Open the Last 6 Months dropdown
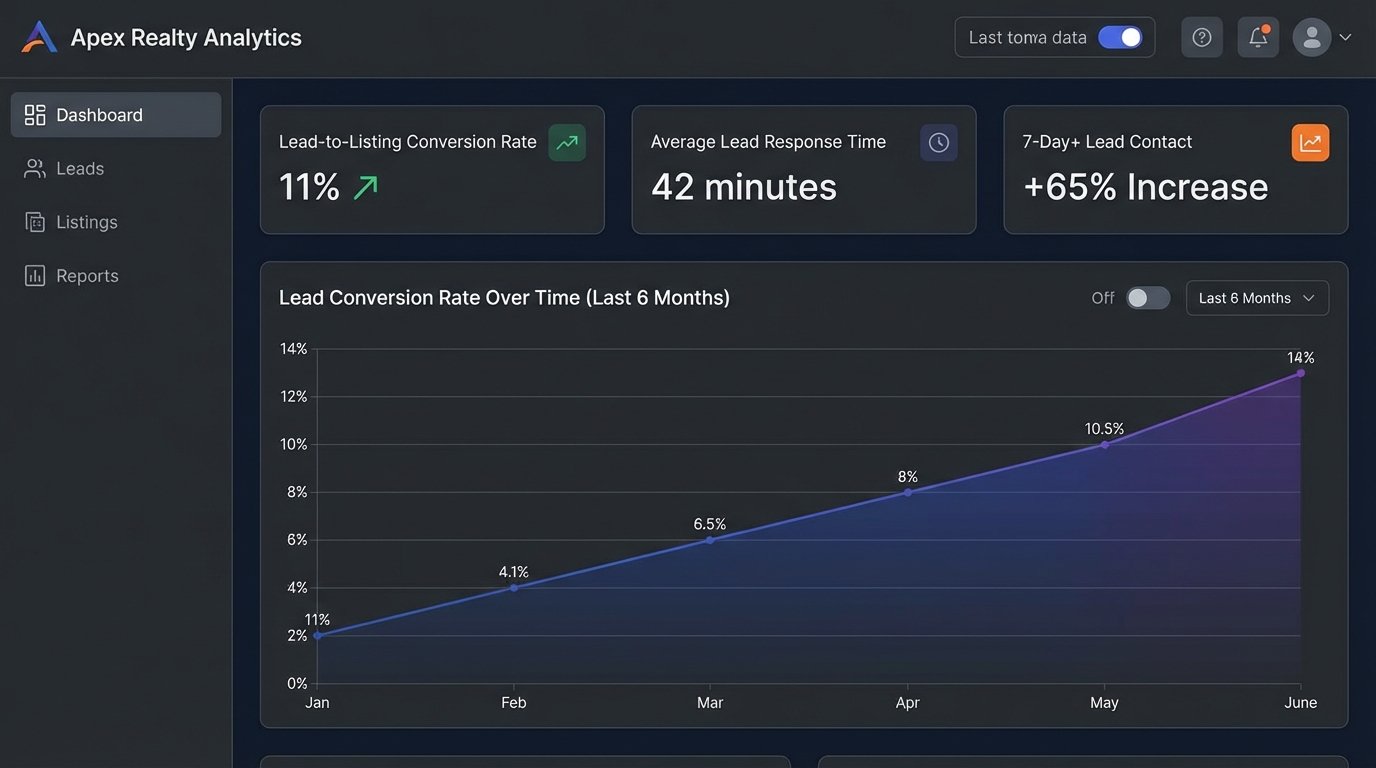This screenshot has height=768, width=1376. (1257, 297)
